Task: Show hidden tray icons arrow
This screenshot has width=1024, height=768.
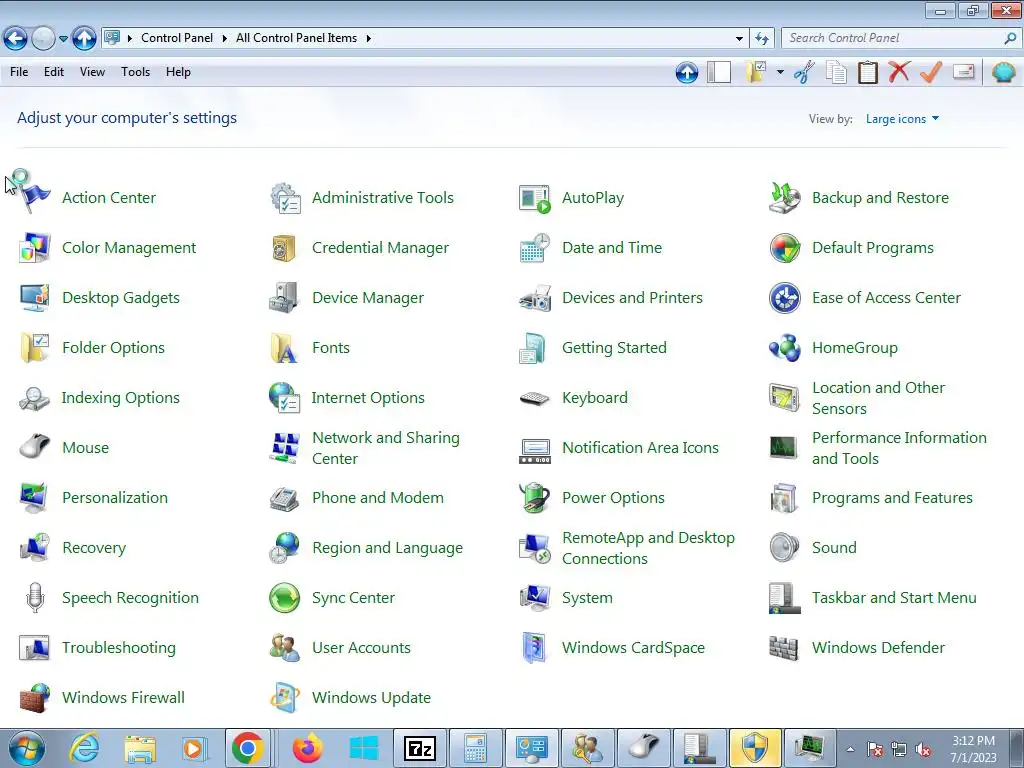Action: tap(850, 749)
